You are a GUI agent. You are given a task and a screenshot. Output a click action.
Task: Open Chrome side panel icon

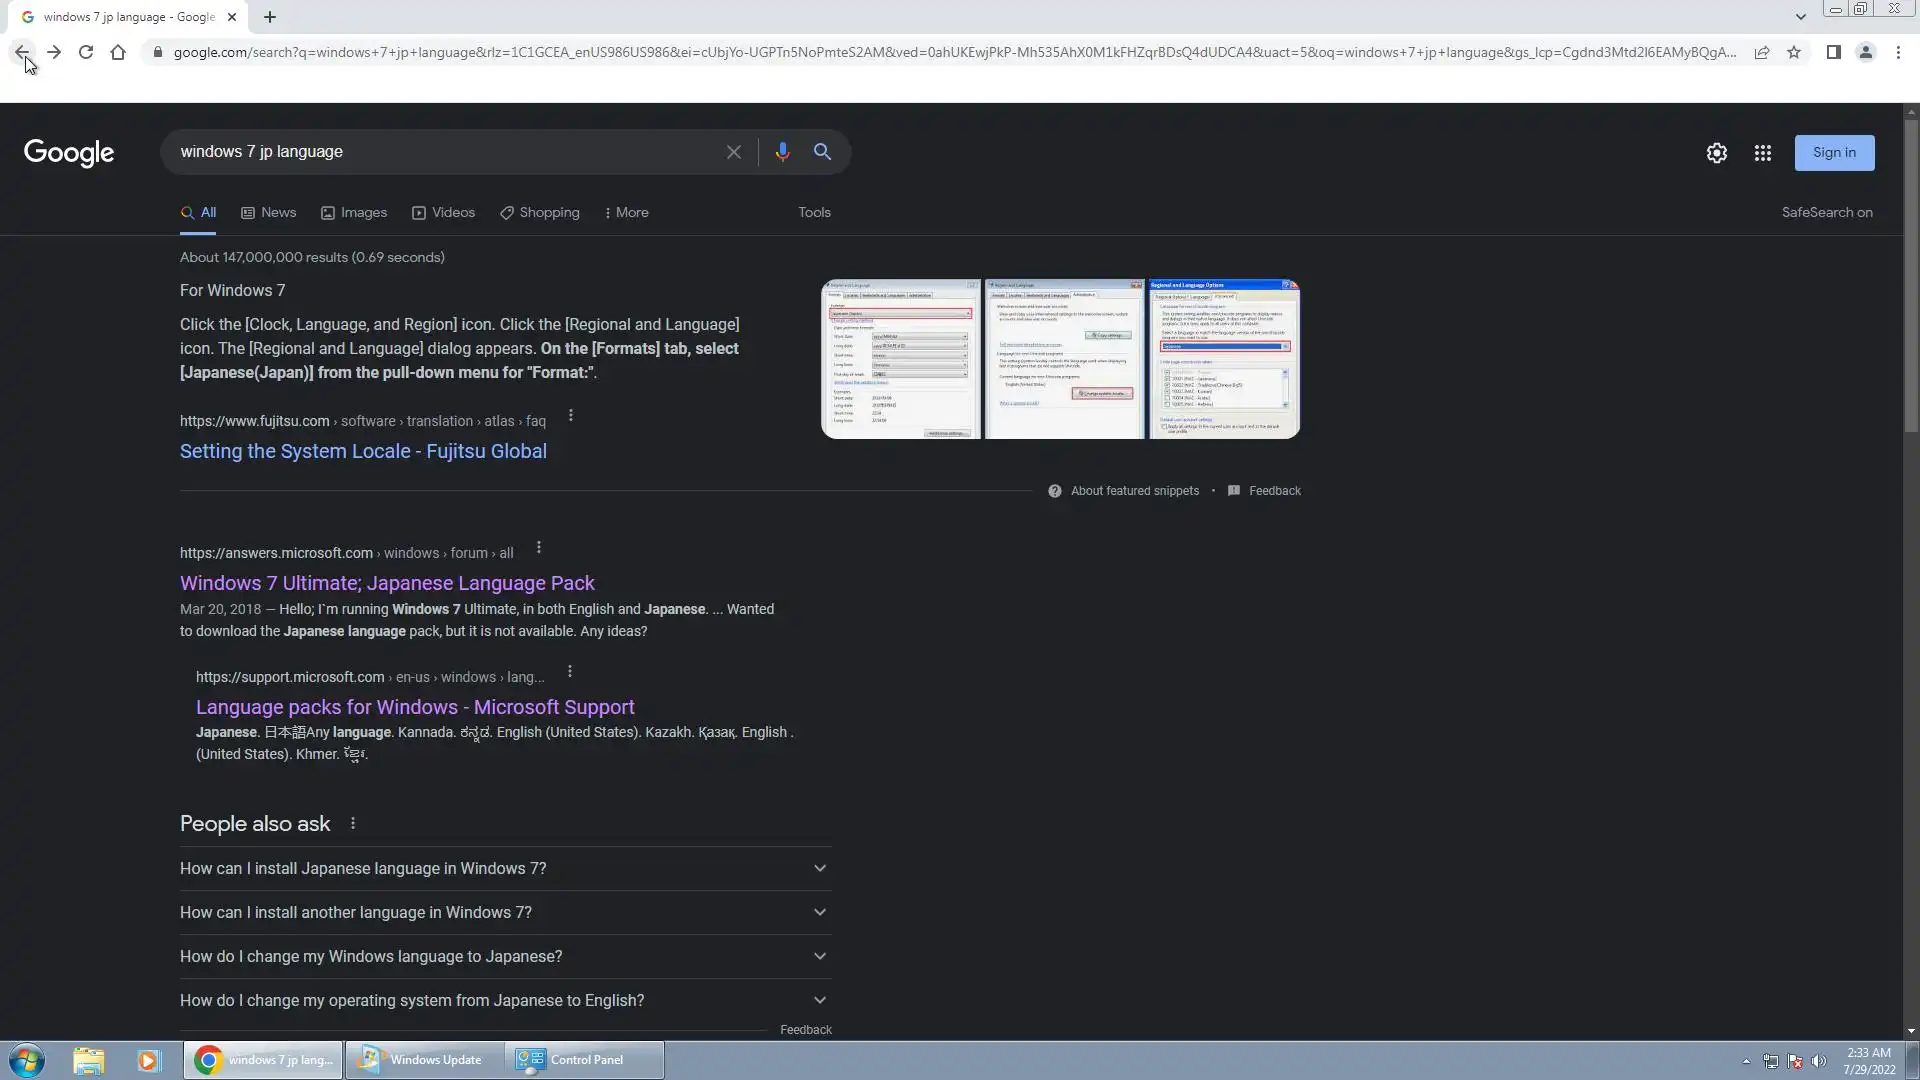(1833, 52)
